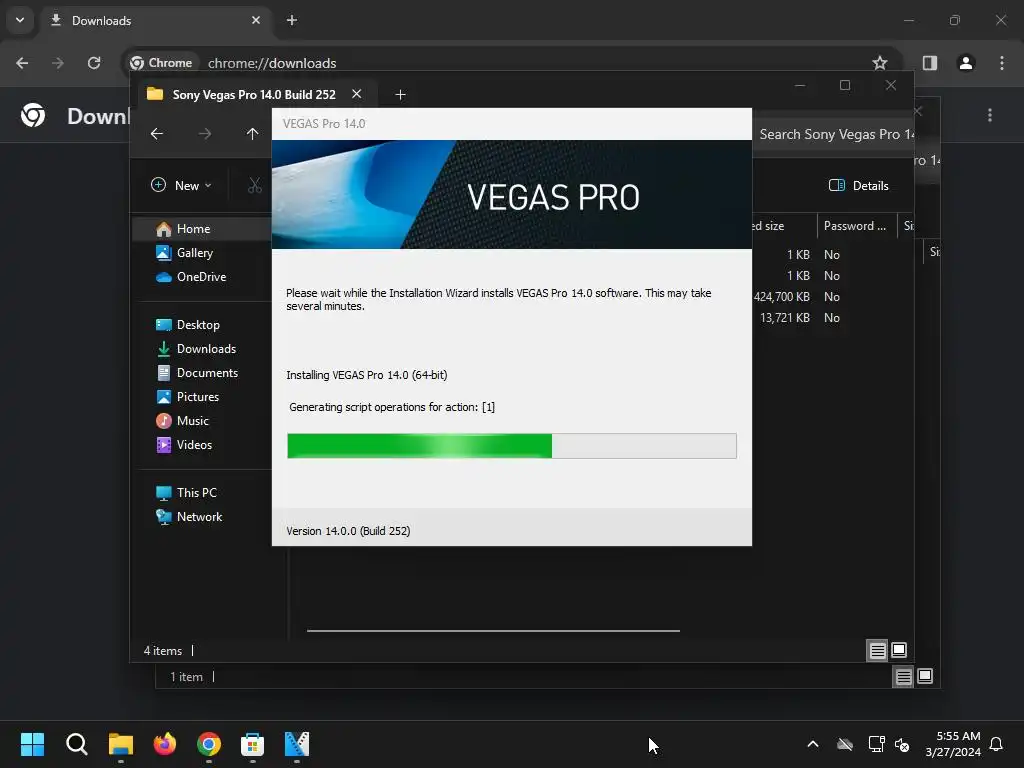
Task: Open Chrome tab search dropdown
Action: 20,20
